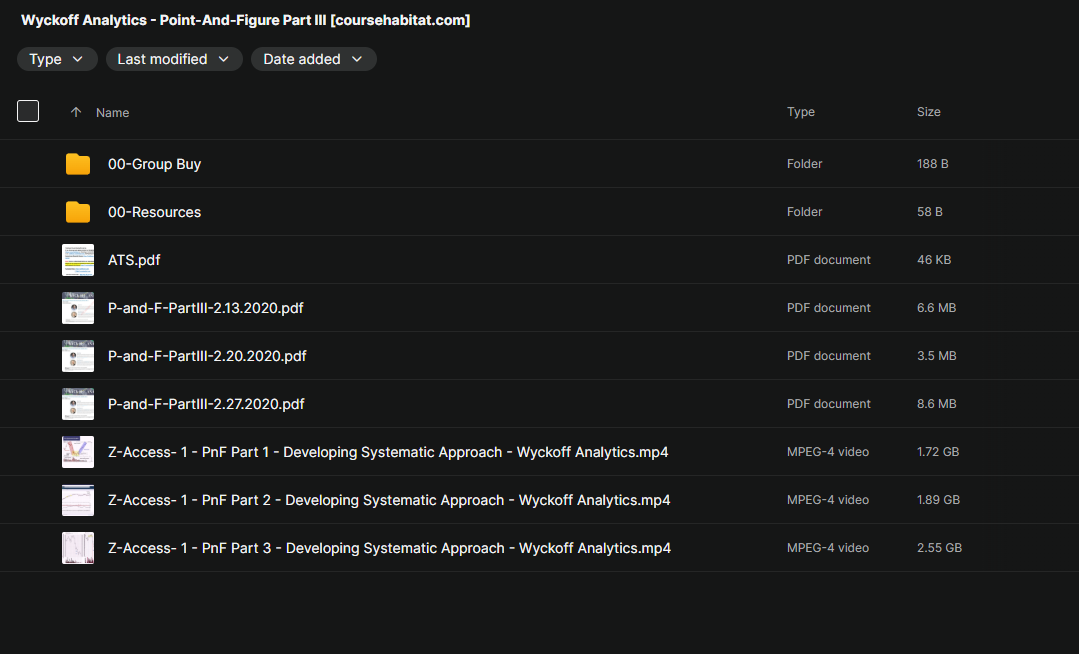Click the PnF Part 1 video thumbnail
The height and width of the screenshot is (654, 1079).
pyautogui.click(x=78, y=452)
